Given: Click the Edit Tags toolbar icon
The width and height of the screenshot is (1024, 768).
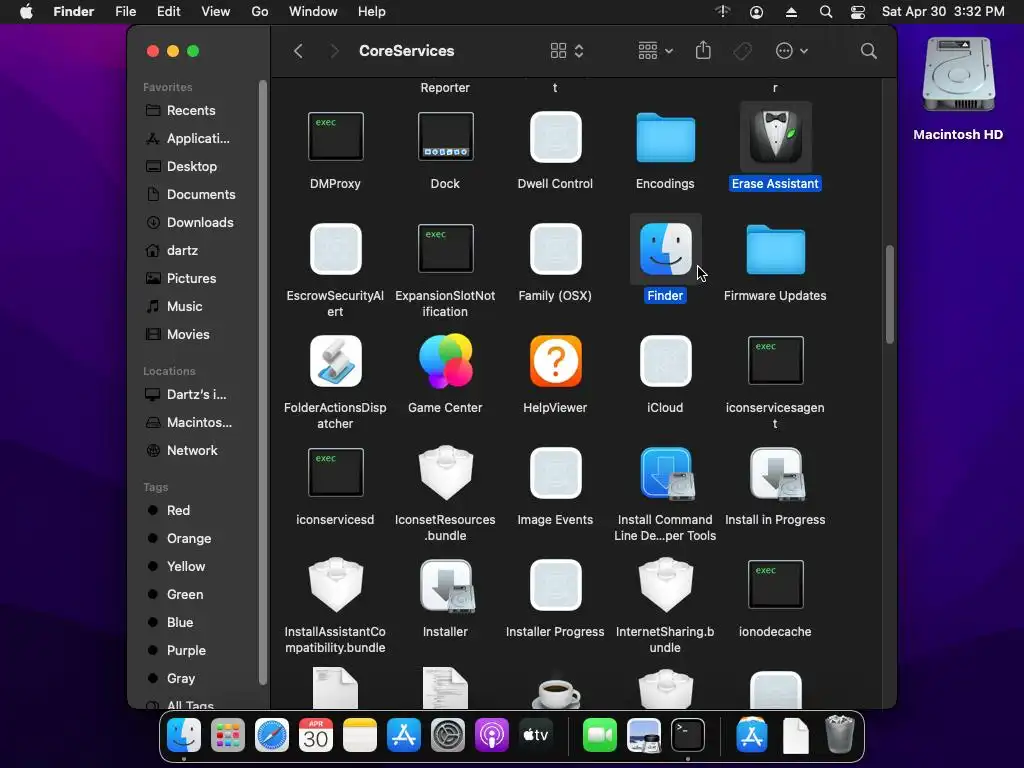Looking at the screenshot, I should [x=743, y=51].
